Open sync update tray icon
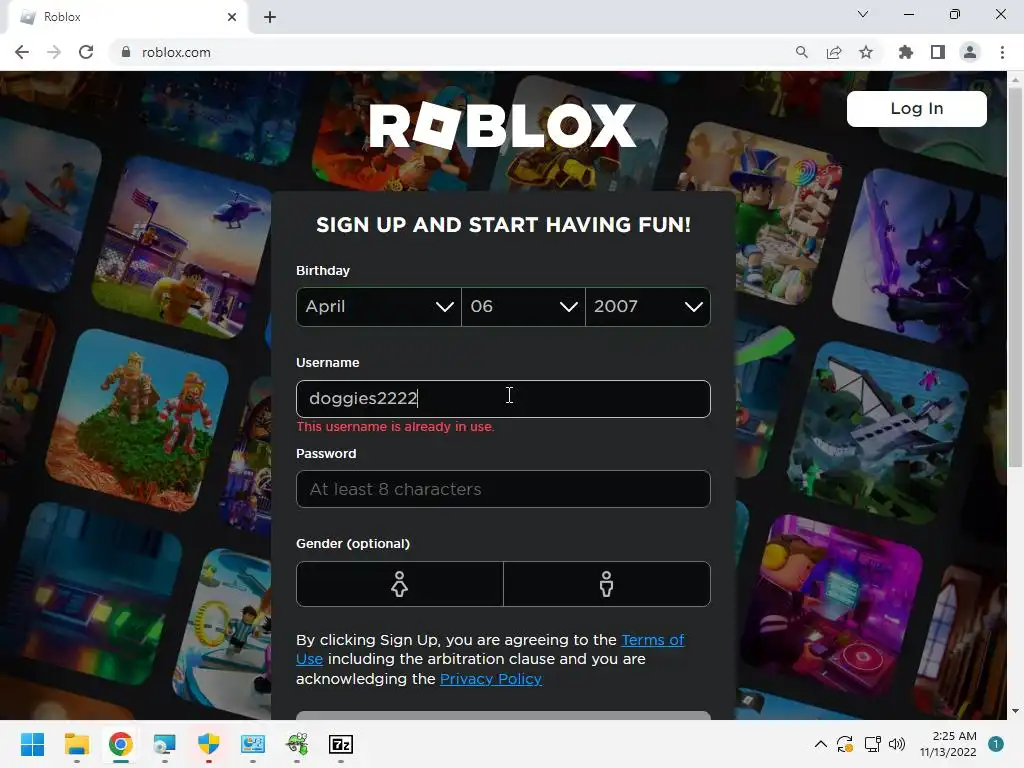1024x768 pixels. point(845,744)
